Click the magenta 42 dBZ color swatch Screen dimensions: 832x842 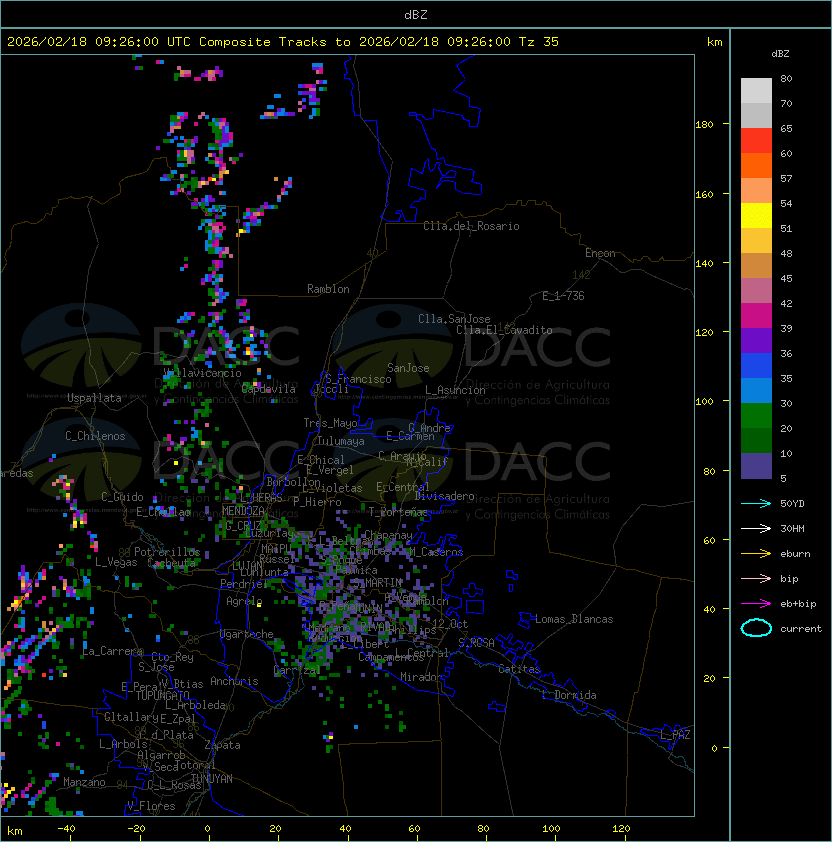pos(756,316)
